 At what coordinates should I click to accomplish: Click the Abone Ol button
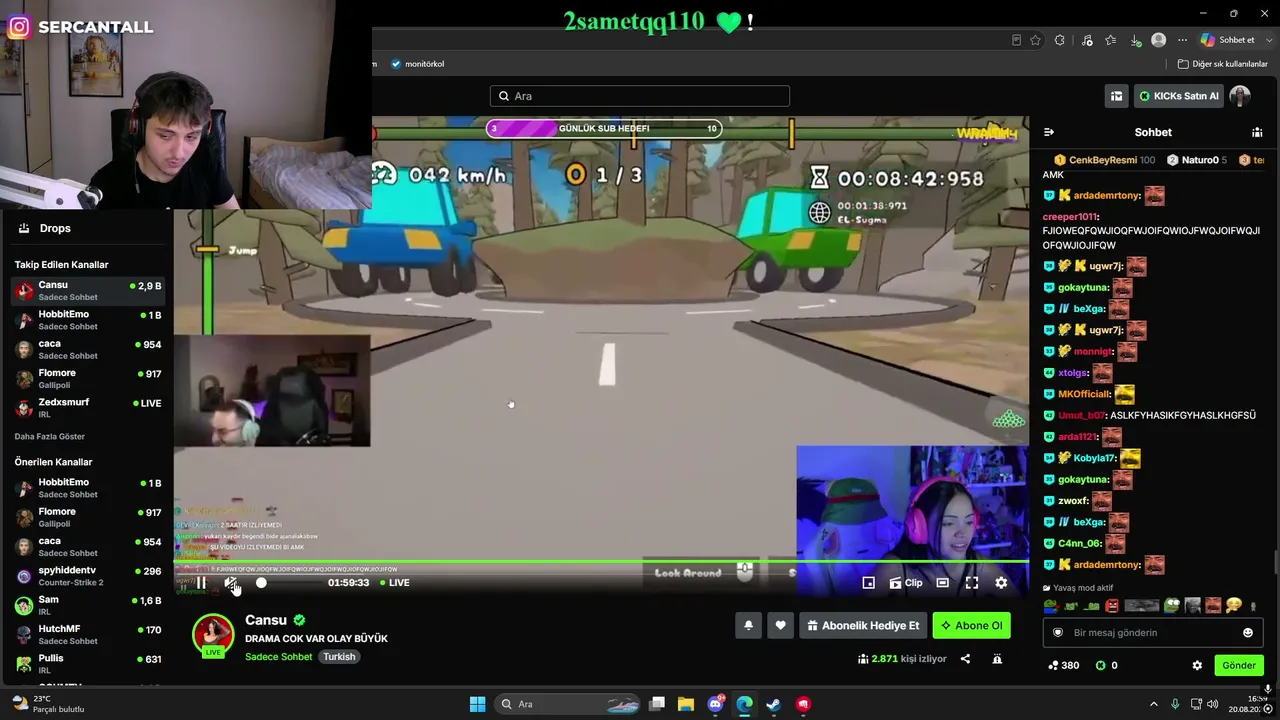pyautogui.click(x=971, y=626)
